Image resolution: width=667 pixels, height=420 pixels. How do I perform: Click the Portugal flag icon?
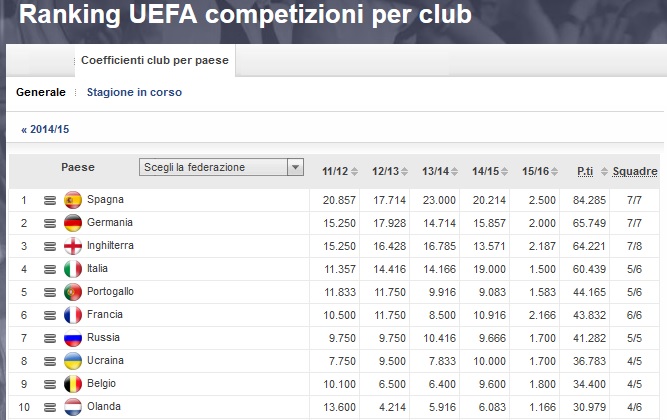tap(72, 292)
